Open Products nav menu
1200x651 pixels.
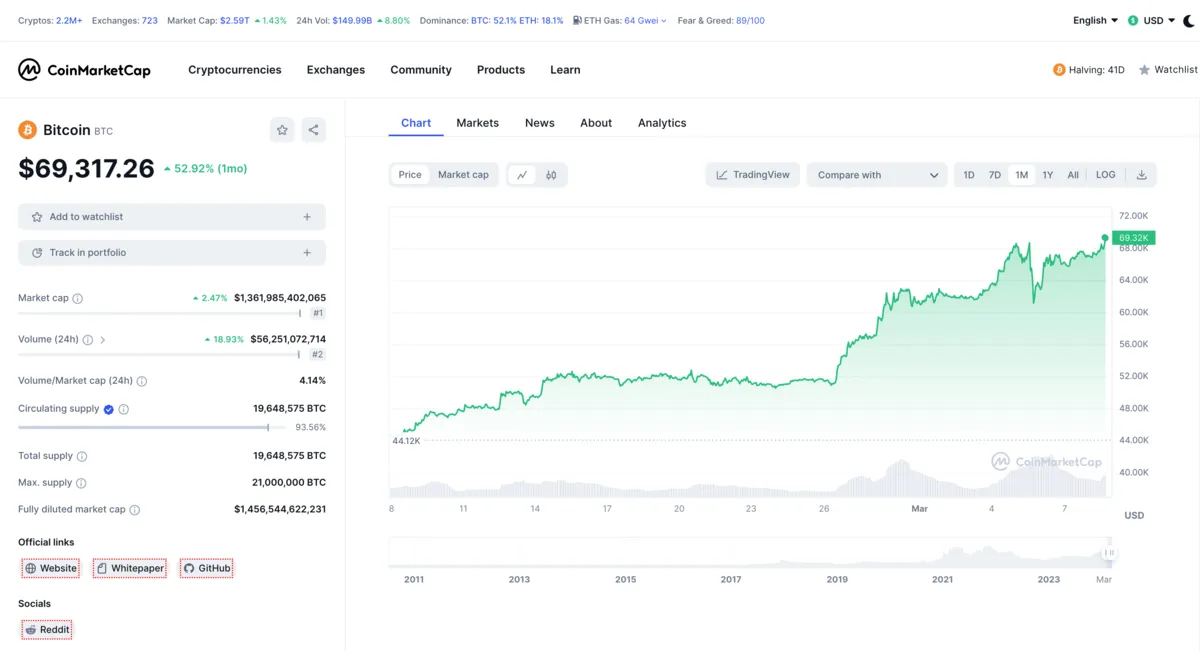[x=501, y=70]
